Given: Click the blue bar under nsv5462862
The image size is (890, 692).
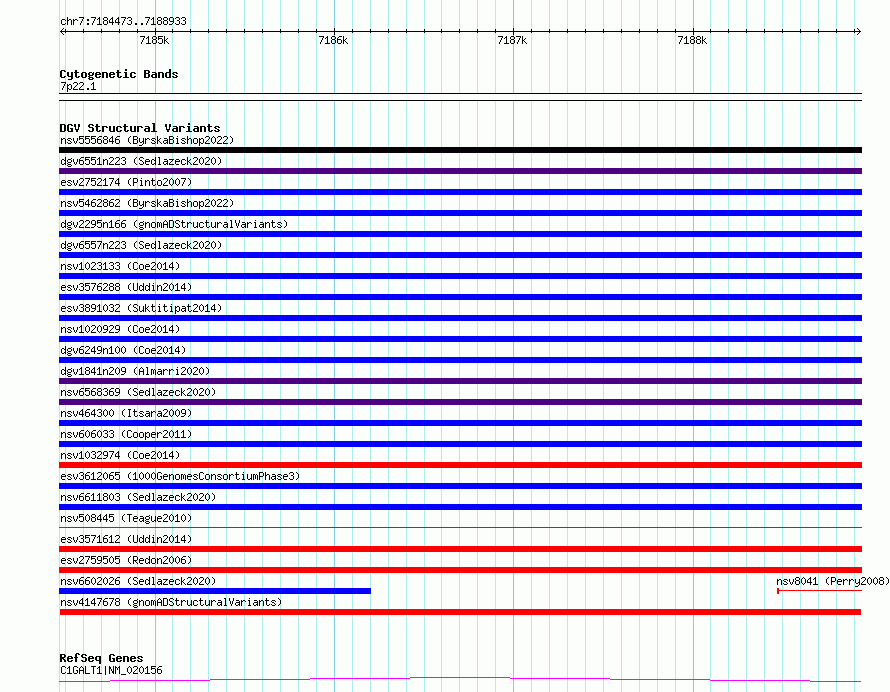Looking at the screenshot, I should point(460,213).
